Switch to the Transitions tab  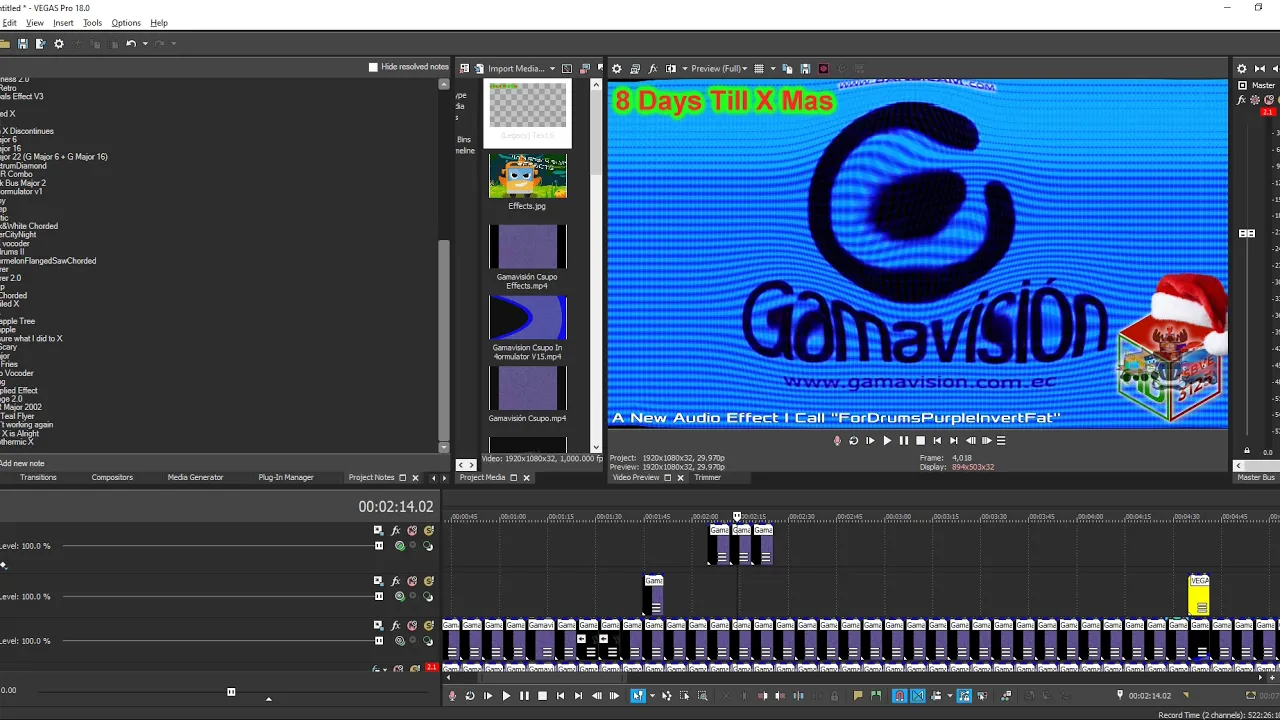coord(38,478)
